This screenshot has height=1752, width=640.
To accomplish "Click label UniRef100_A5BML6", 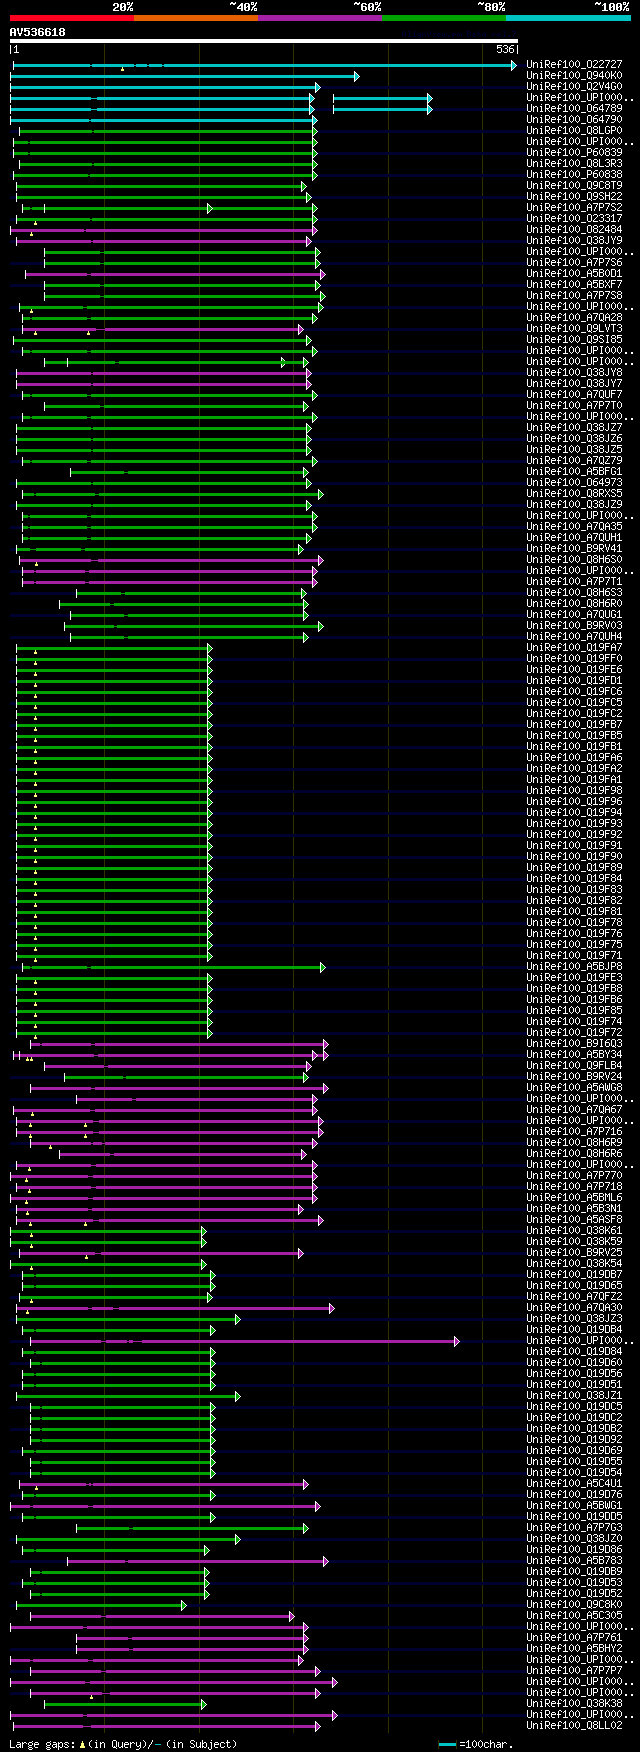I will [574, 1198].
